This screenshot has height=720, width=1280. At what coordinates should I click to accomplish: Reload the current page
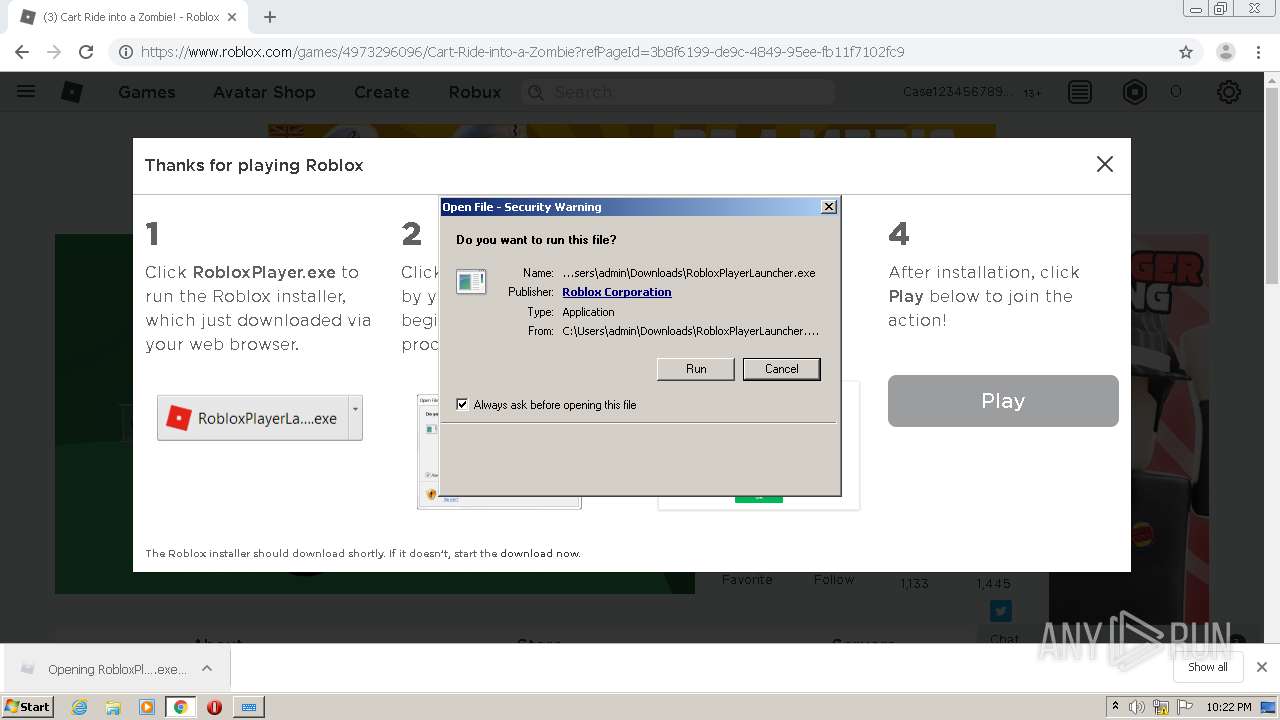tap(86, 52)
